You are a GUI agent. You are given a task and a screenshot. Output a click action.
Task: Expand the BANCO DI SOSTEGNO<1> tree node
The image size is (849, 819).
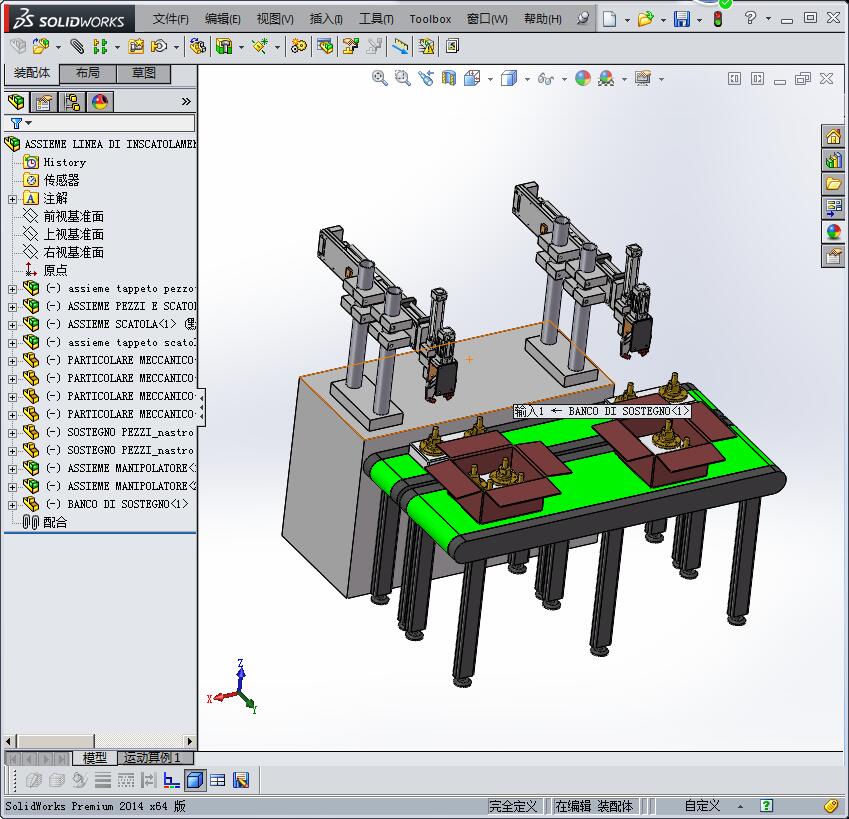click(x=12, y=505)
